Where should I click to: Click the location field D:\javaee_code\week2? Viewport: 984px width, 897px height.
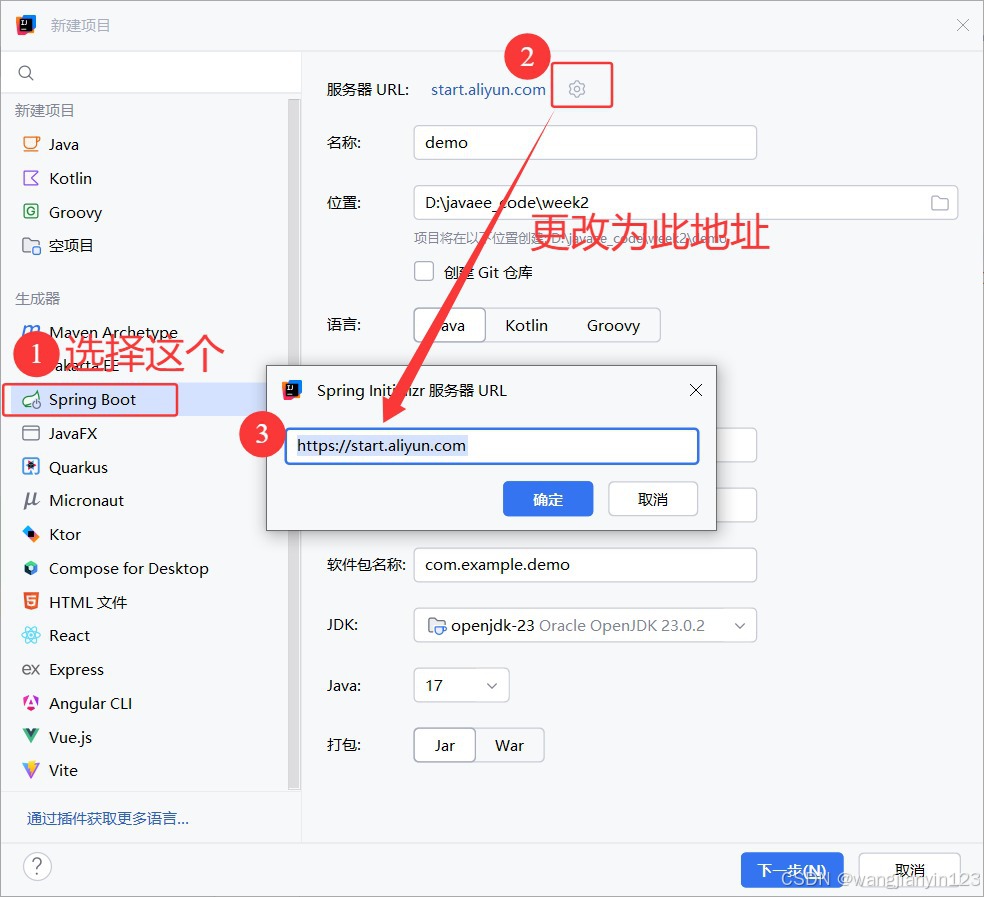coord(685,203)
